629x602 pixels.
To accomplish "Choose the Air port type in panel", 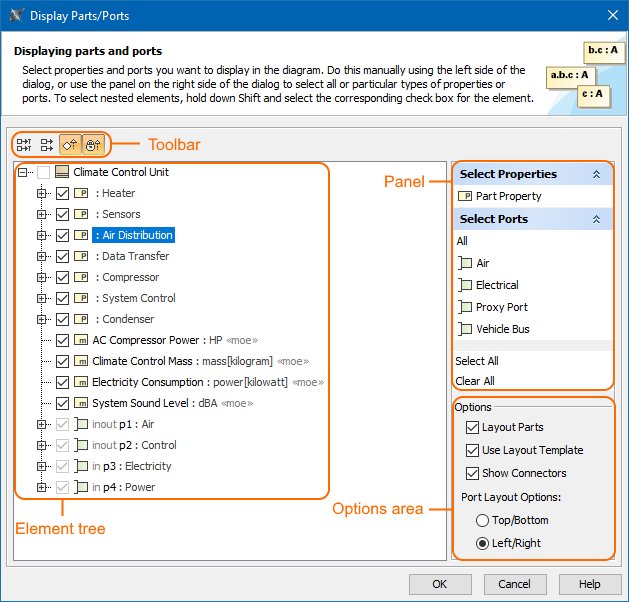I will (483, 263).
